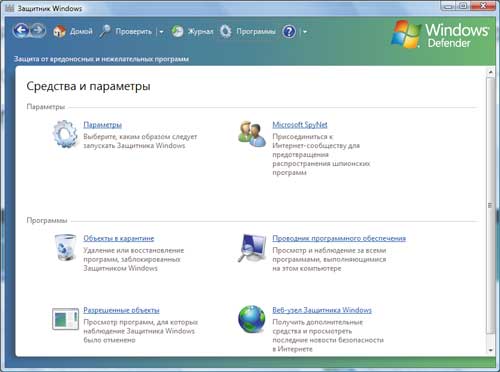Click the Параметры section label
Viewport: 500px width, 372px height.
click(x=46, y=107)
